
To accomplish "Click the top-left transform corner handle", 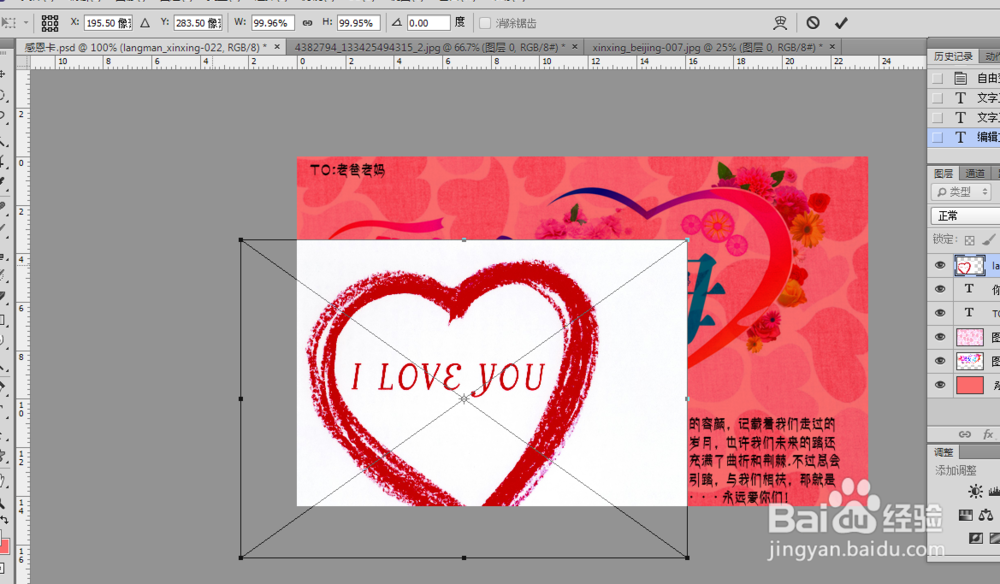I will coord(240,240).
